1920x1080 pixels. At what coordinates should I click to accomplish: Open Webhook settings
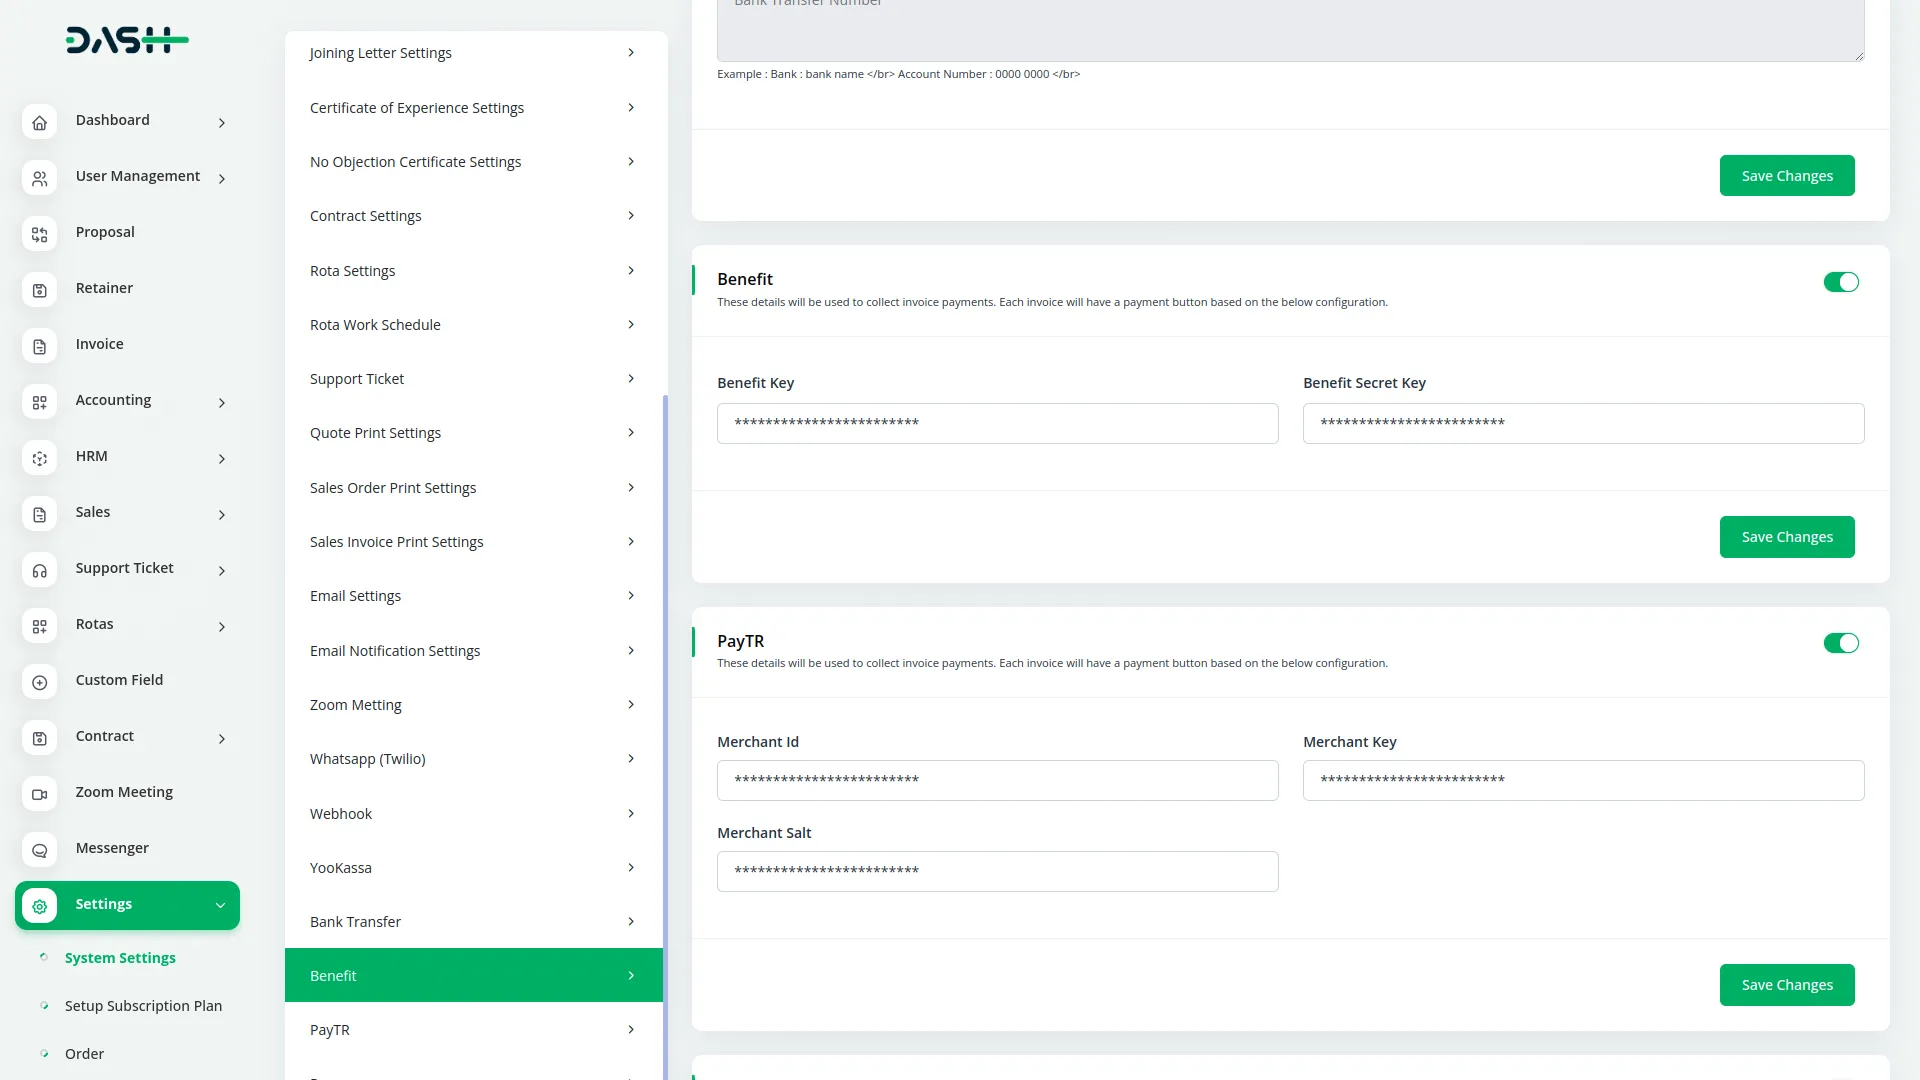473,813
